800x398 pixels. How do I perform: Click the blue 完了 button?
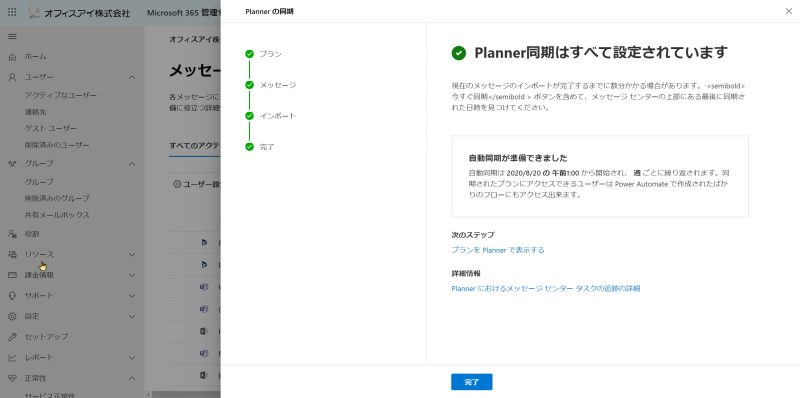tap(471, 382)
